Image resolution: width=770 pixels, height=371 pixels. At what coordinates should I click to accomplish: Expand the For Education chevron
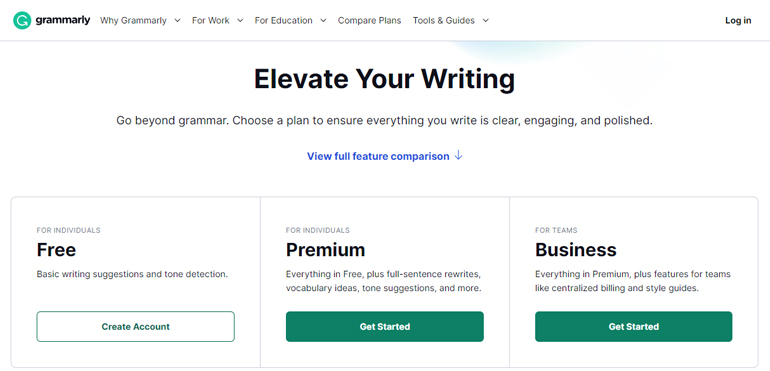(x=323, y=21)
